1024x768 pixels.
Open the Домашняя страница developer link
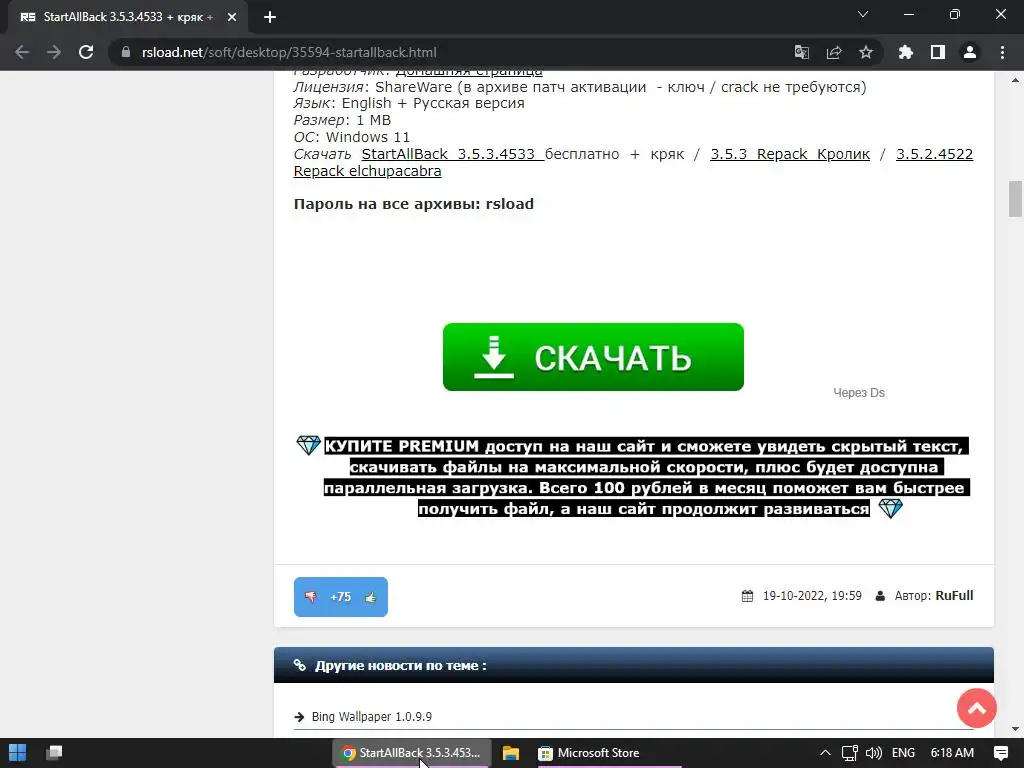(x=469, y=72)
